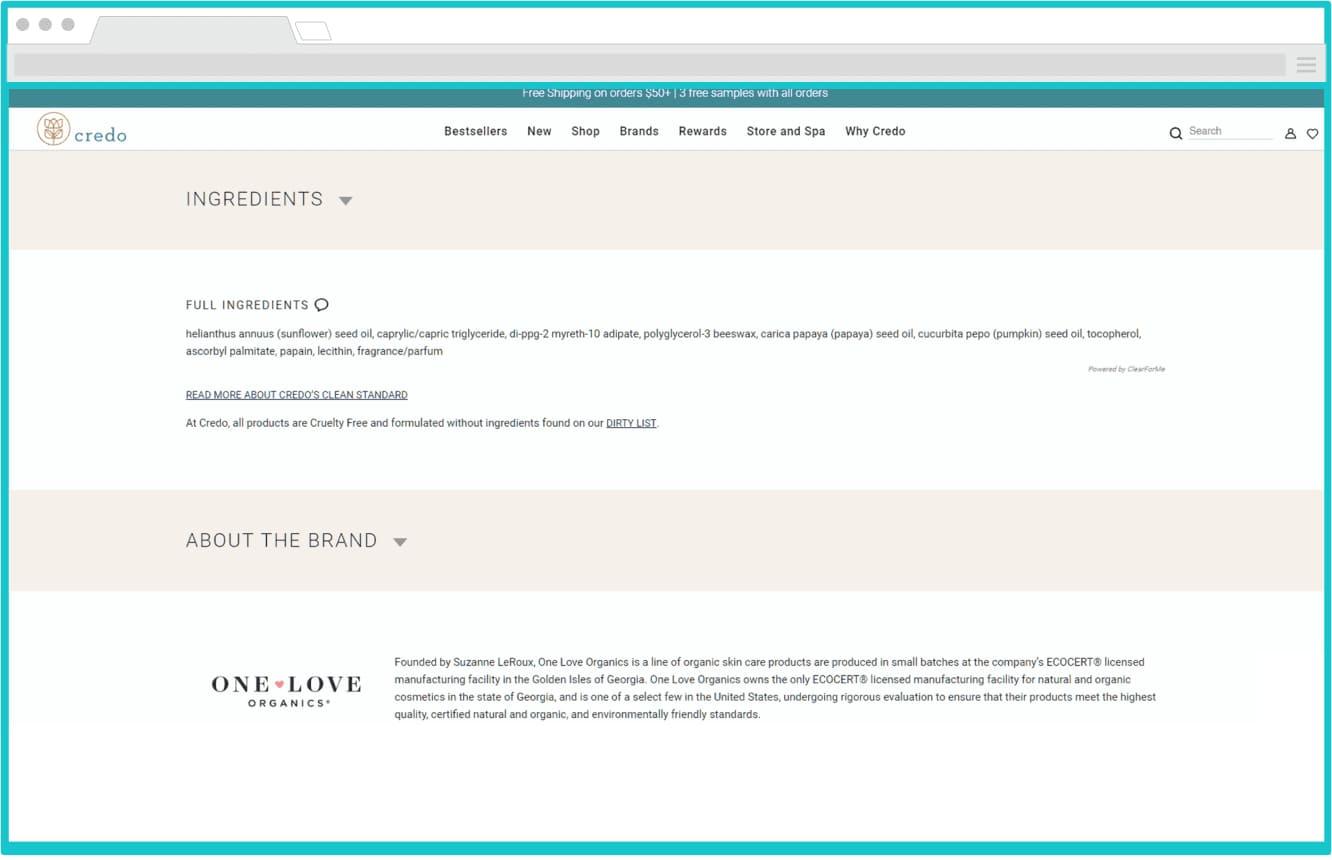Click the Full Ingredients label
The image size is (1332, 860).
(247, 305)
